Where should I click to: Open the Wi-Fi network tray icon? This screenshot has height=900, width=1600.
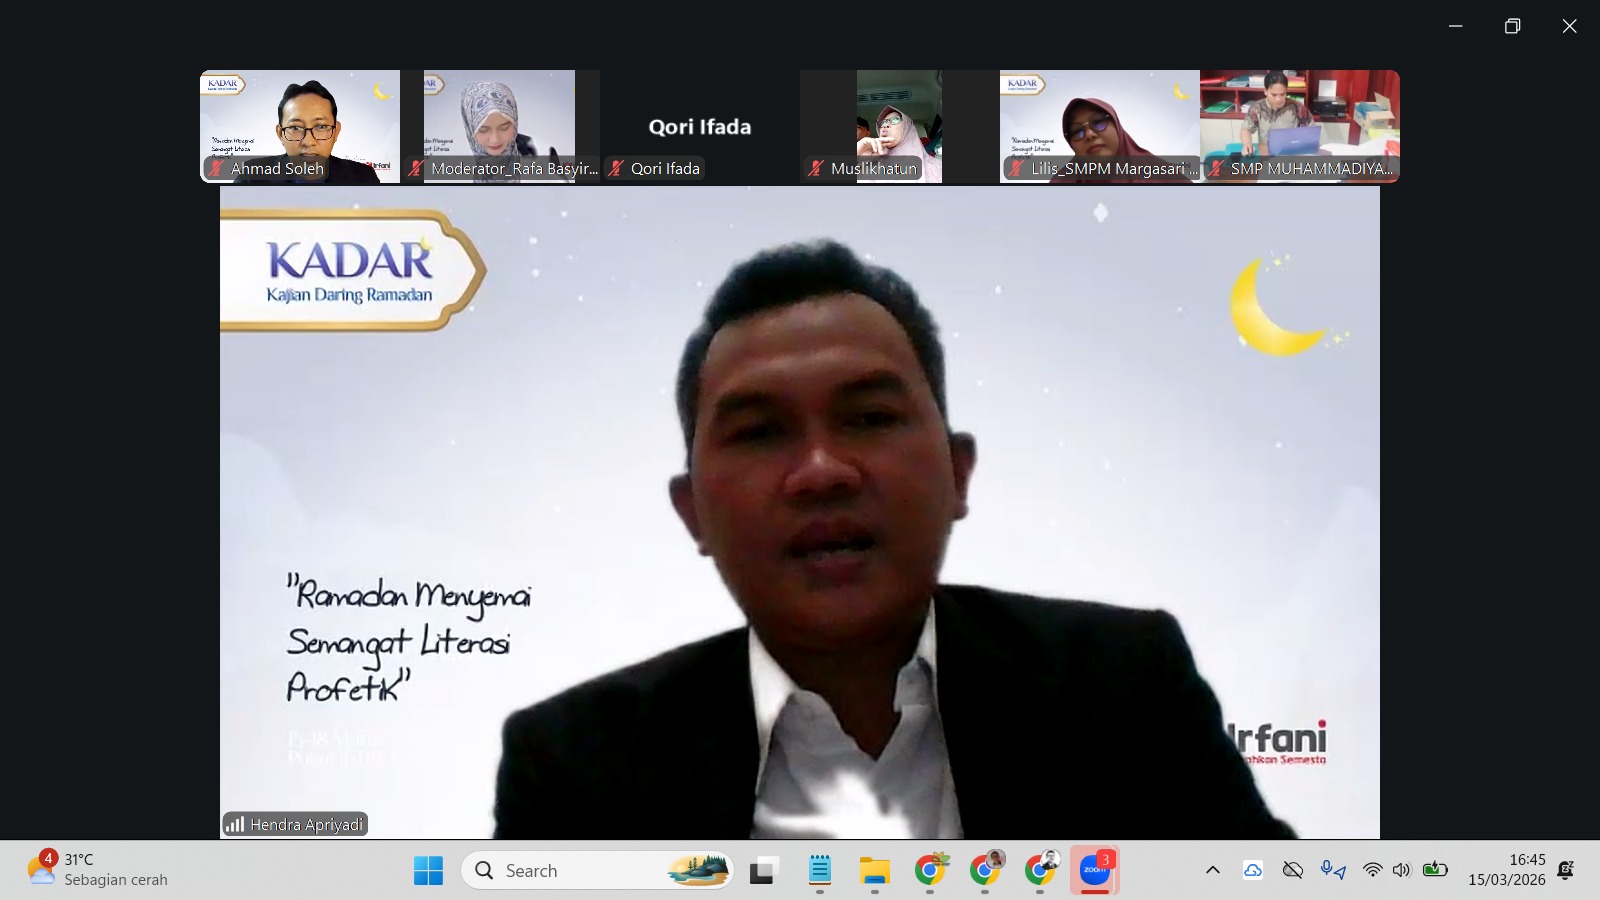point(1372,870)
